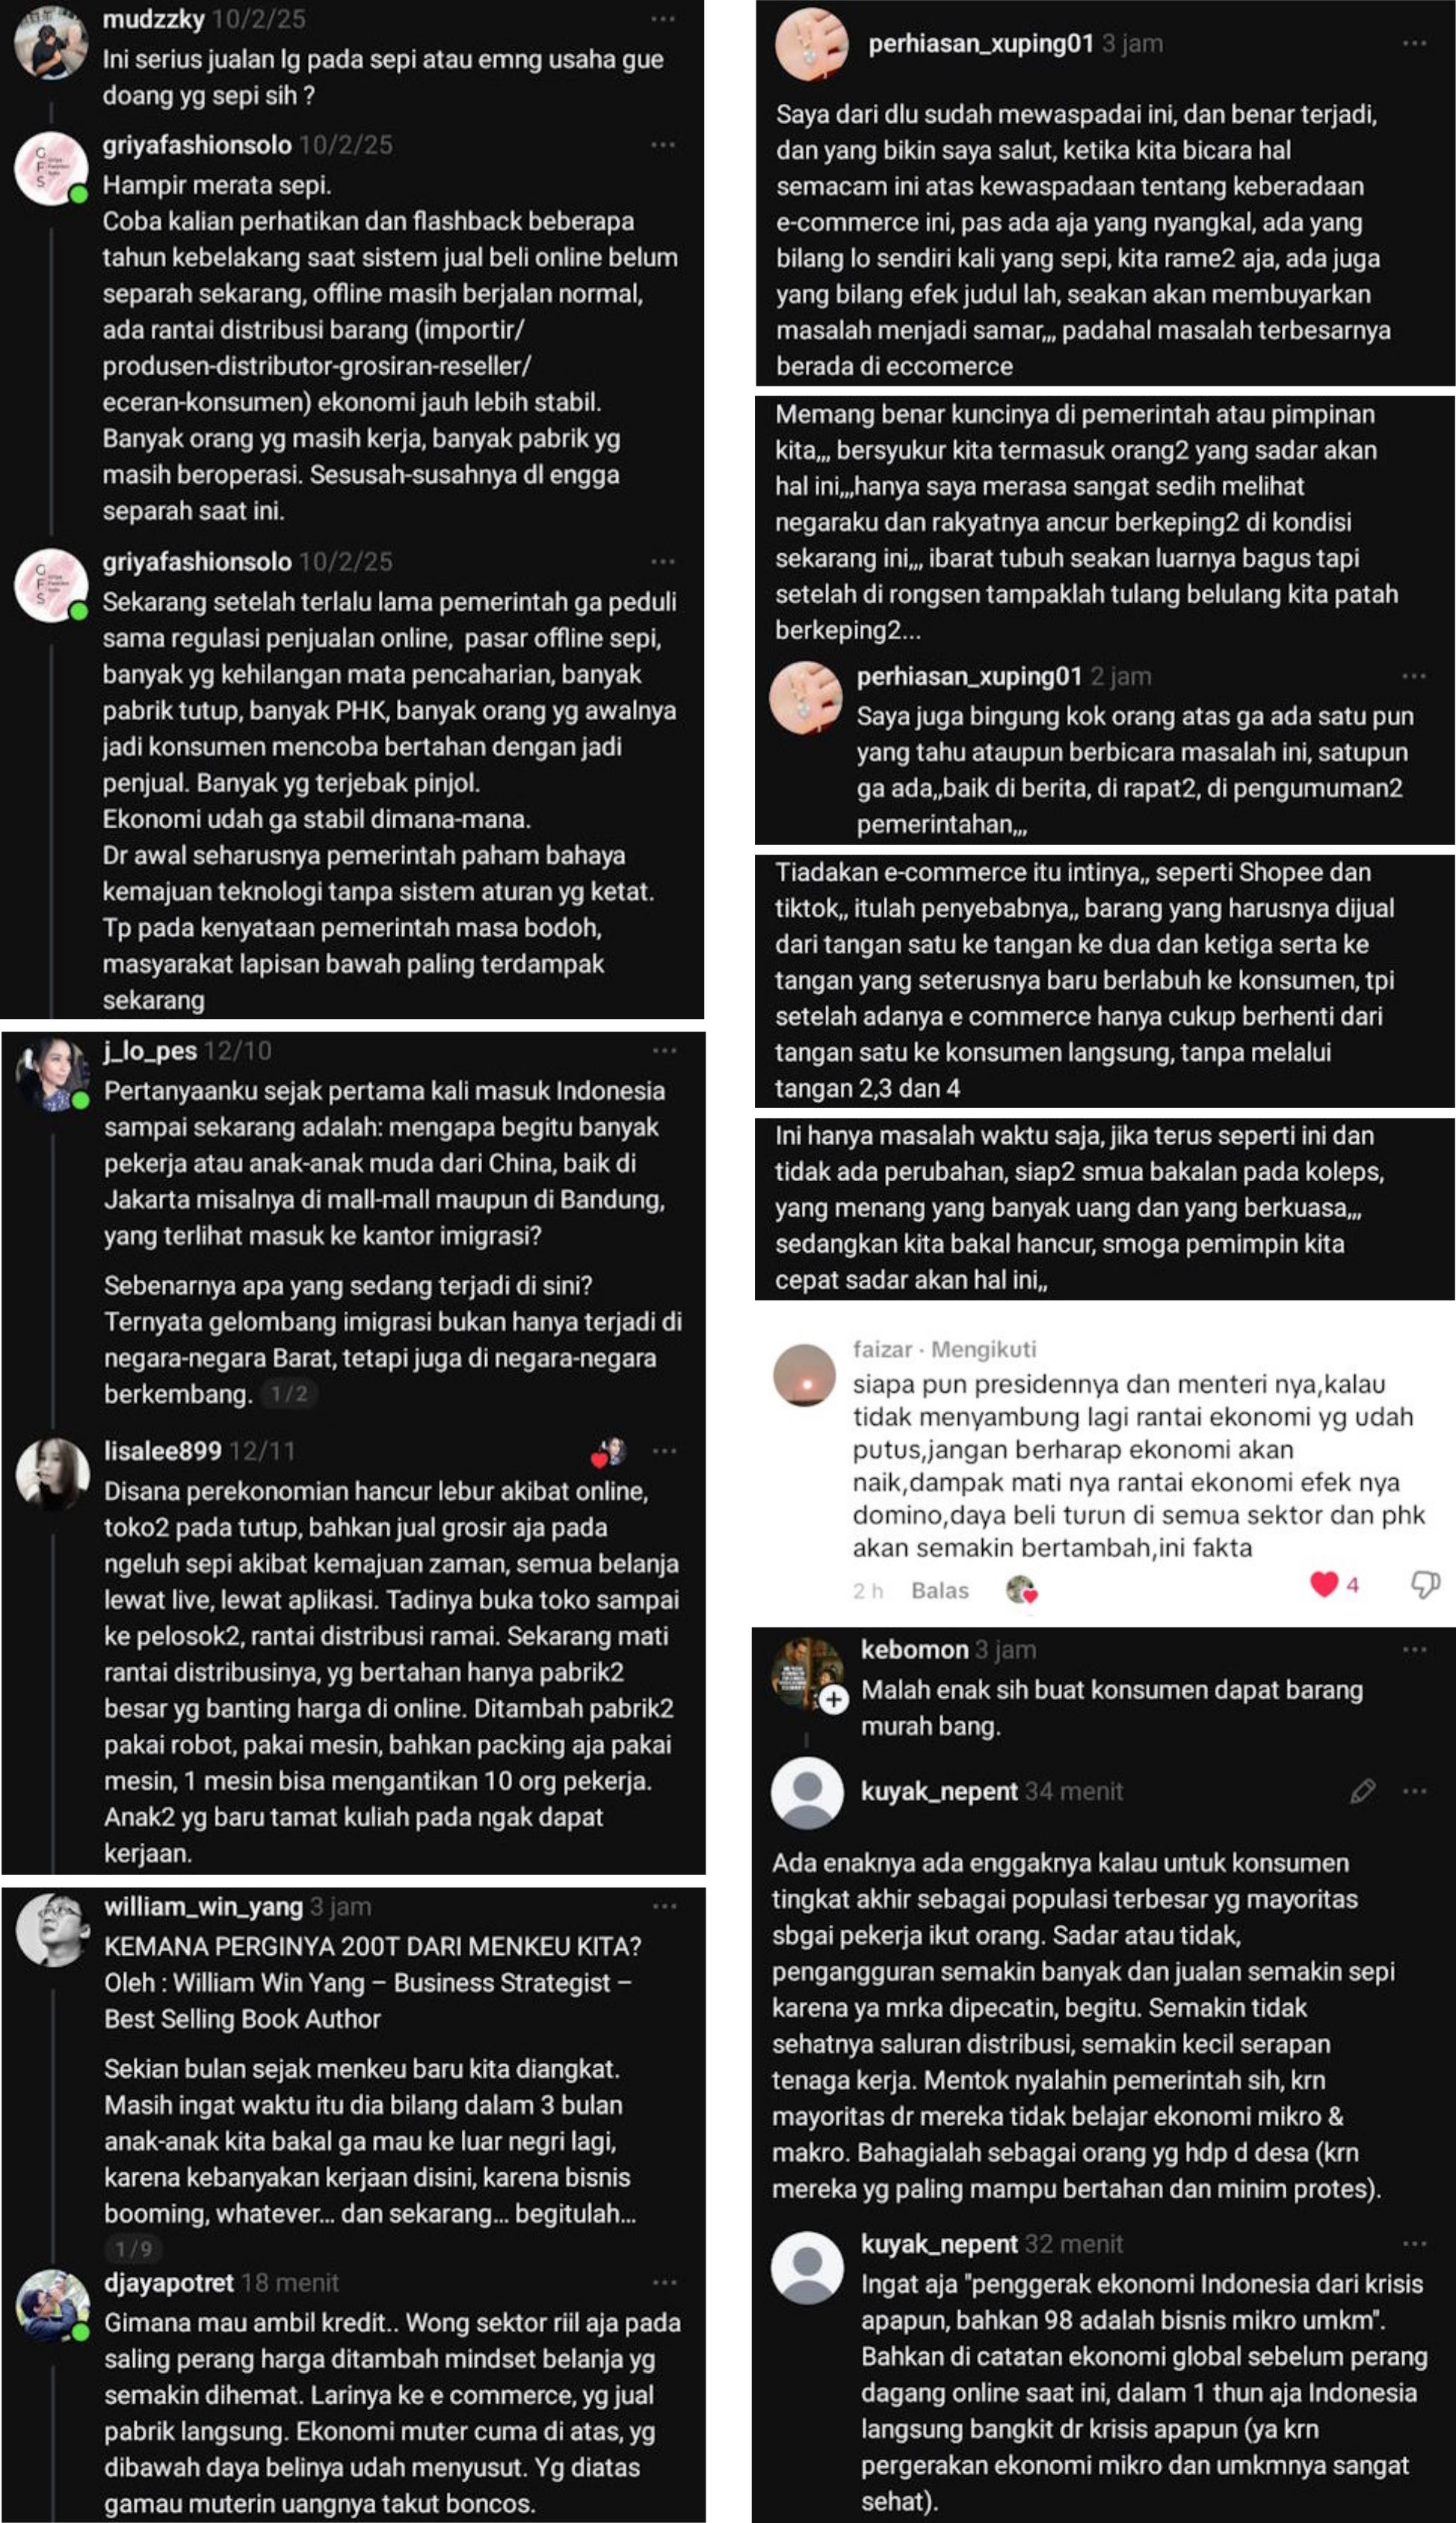Open more options on kebomon's post
This screenshot has width=1456, height=2523.
1414,1649
